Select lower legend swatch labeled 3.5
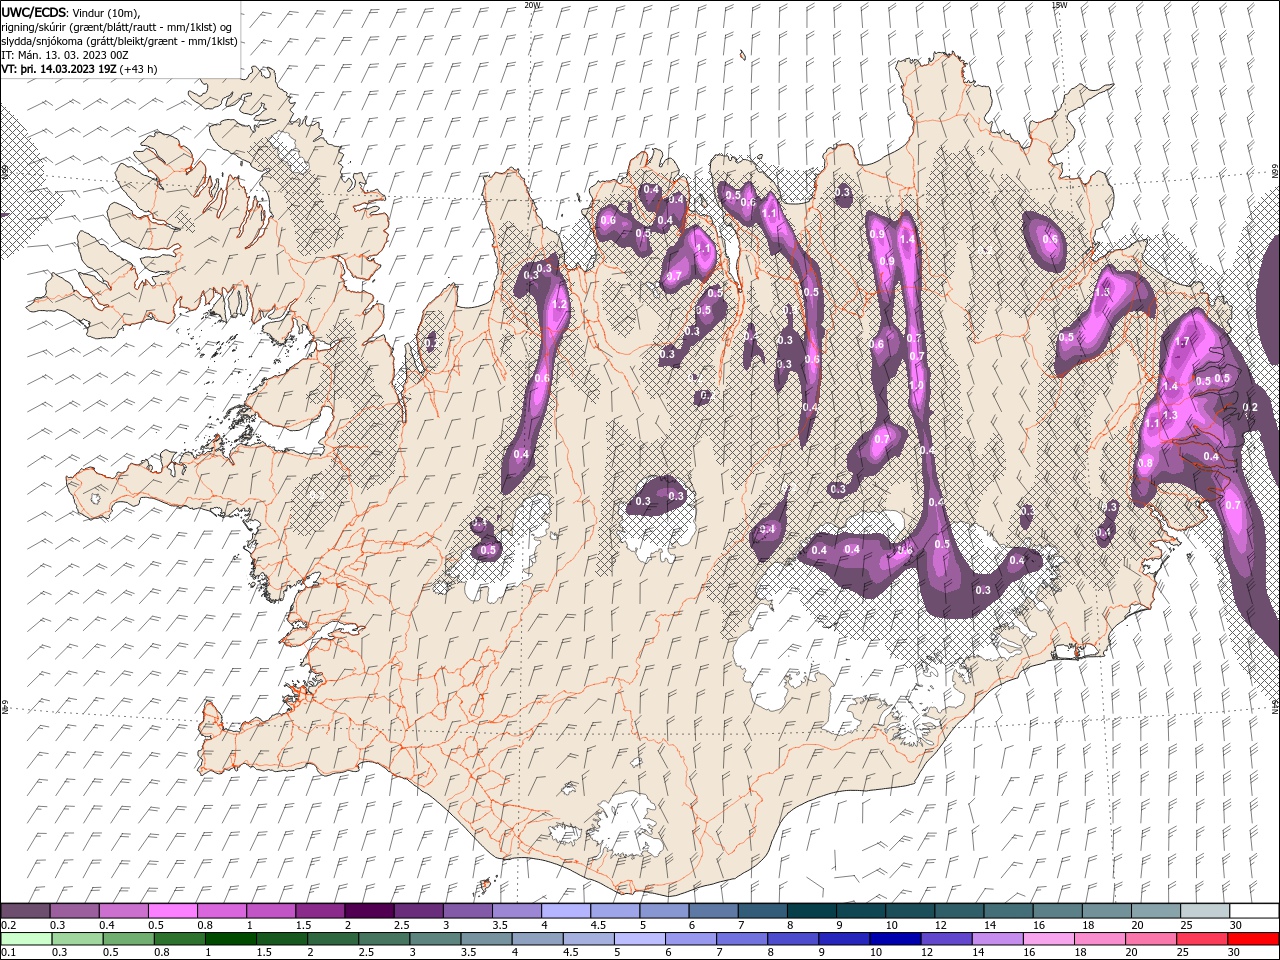Image resolution: width=1280 pixels, height=960 pixels. [x=484, y=939]
